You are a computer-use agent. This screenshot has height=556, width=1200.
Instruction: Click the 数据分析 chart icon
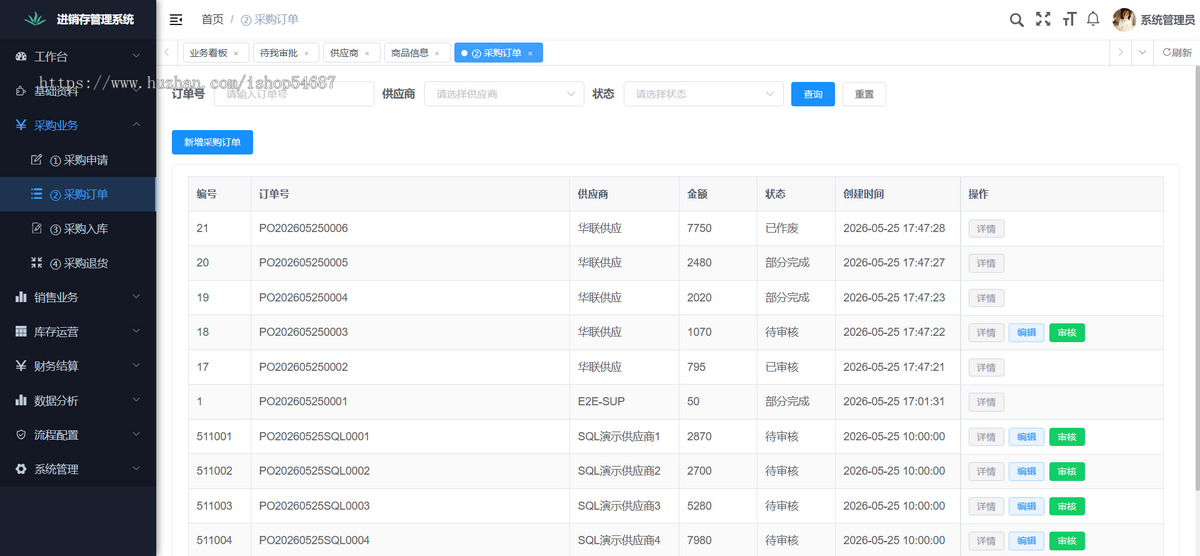(22, 400)
